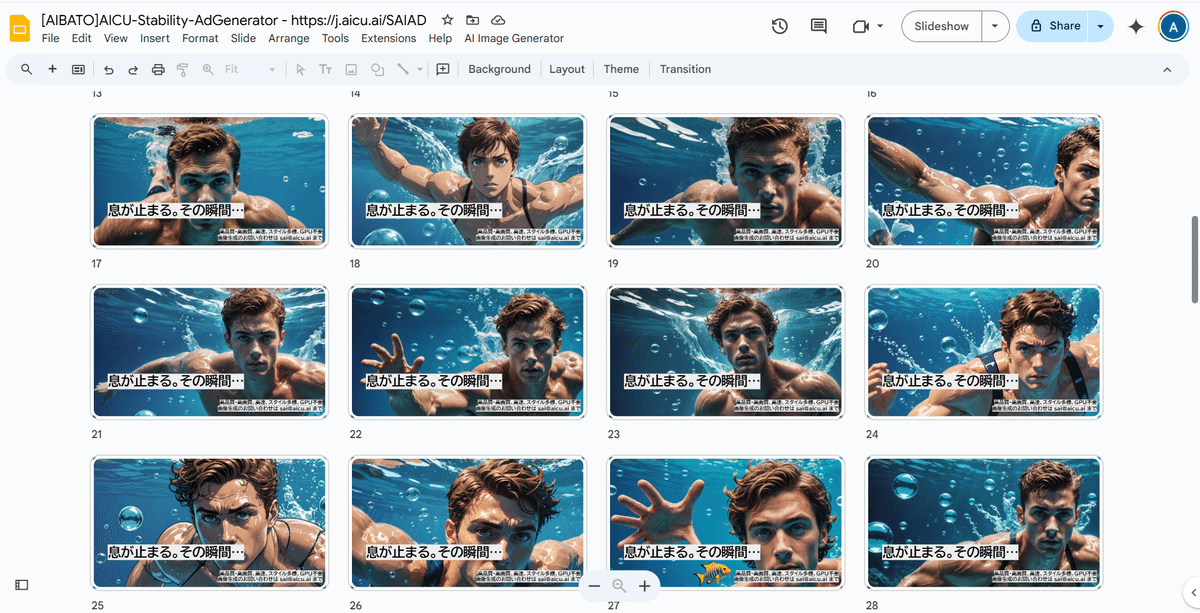This screenshot has width=1200, height=613.
Task: Click the Layout button
Action: click(x=567, y=69)
